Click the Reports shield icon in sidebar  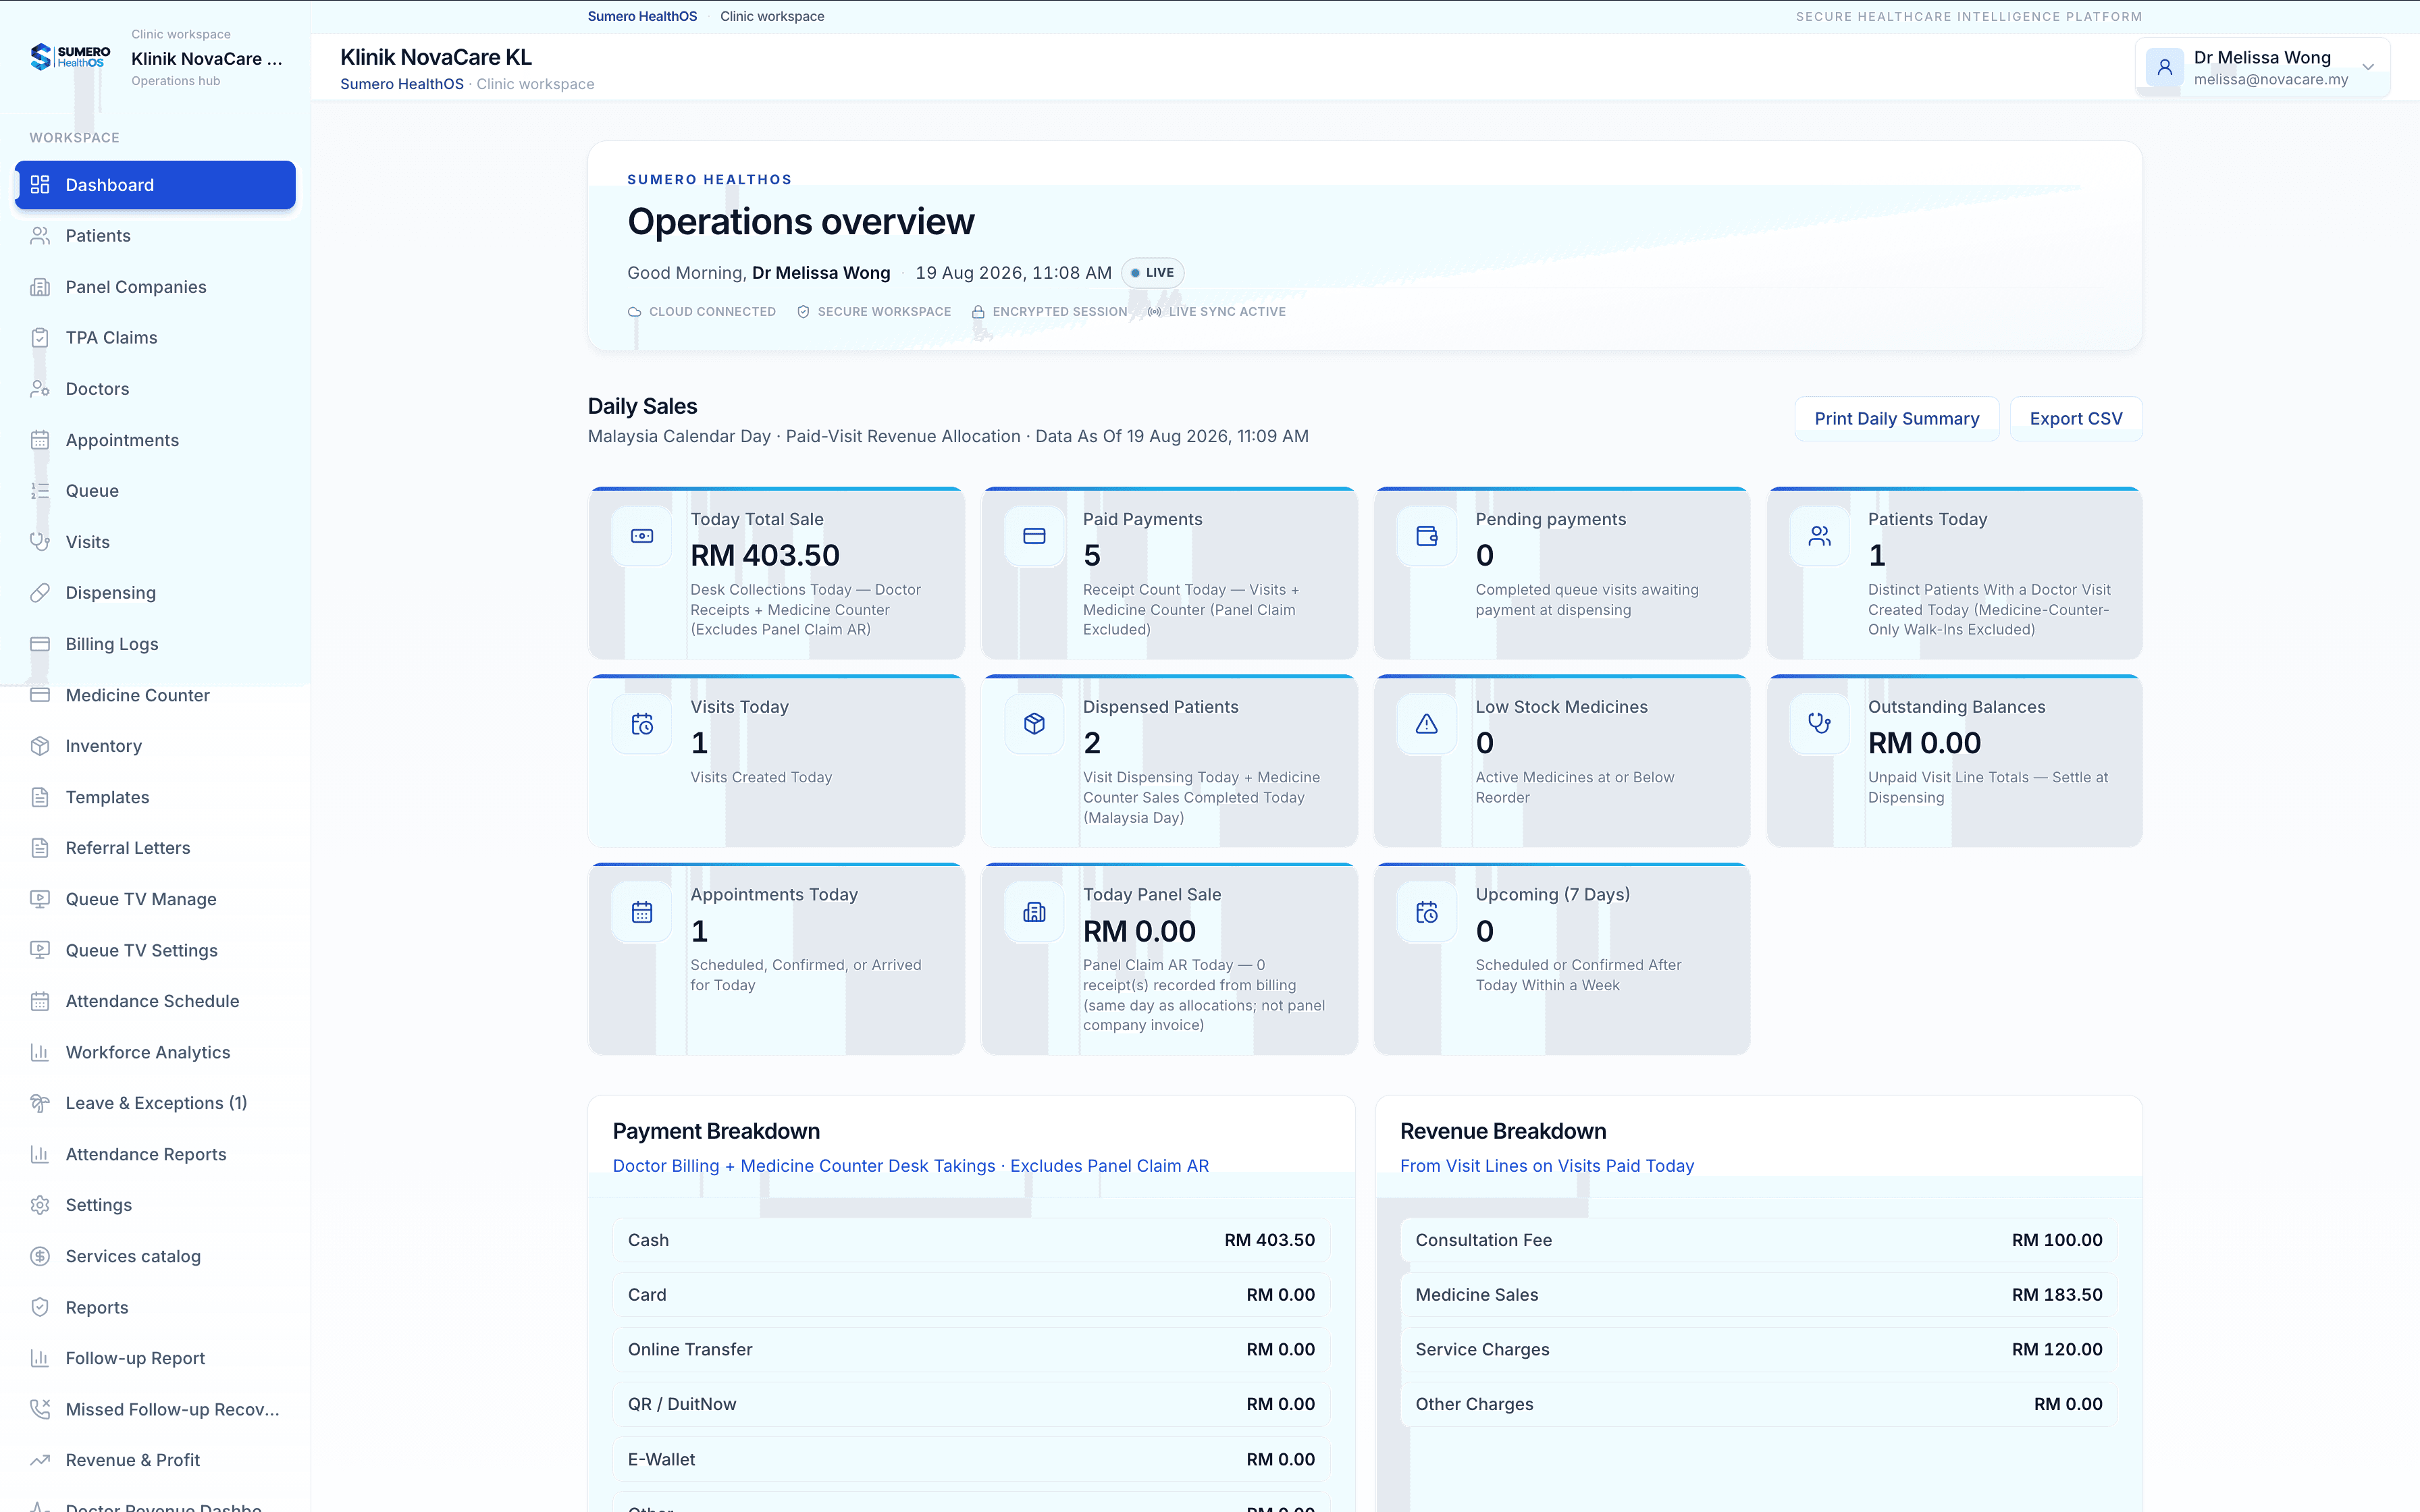point(40,1307)
